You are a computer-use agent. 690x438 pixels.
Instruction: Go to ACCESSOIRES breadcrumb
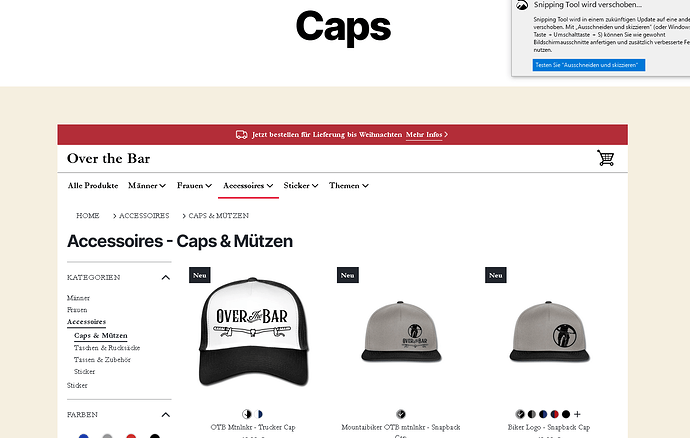click(144, 216)
